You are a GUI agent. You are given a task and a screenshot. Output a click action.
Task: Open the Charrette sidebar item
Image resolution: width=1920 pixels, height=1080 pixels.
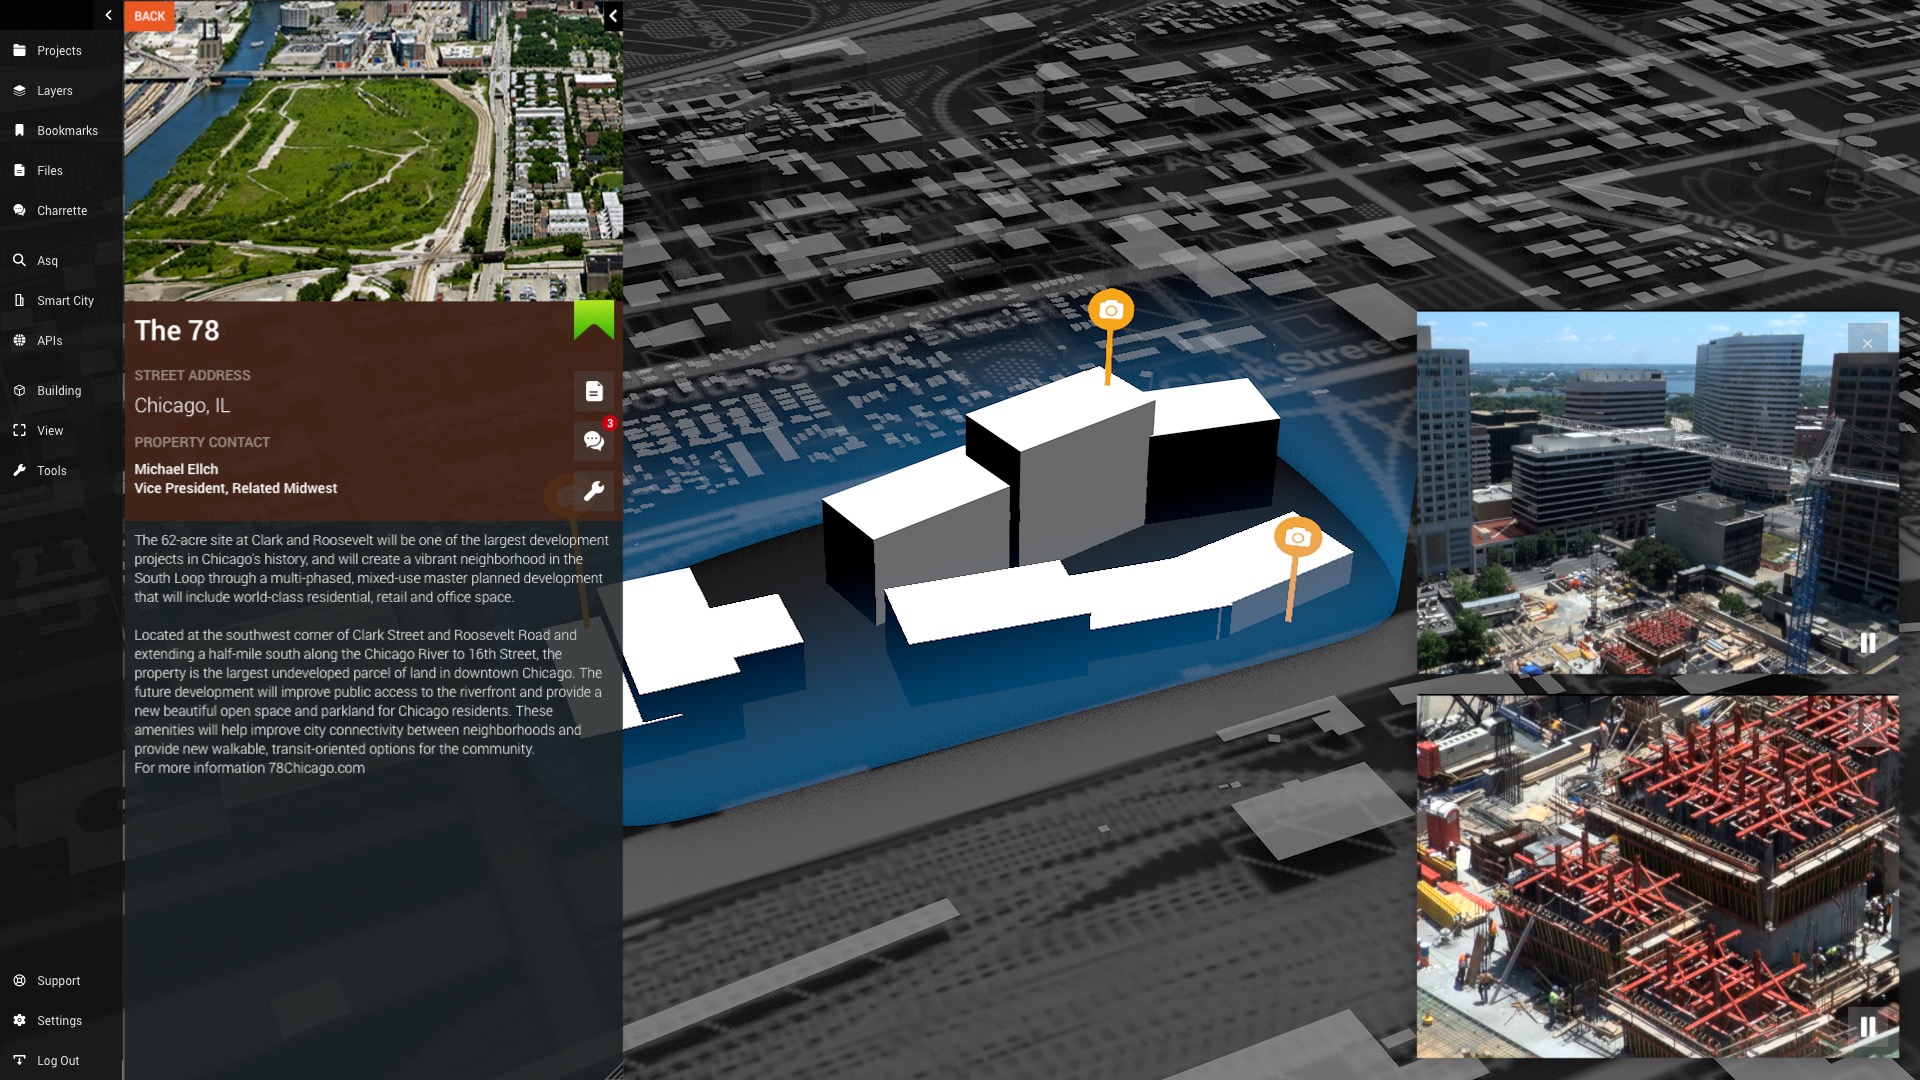61,211
